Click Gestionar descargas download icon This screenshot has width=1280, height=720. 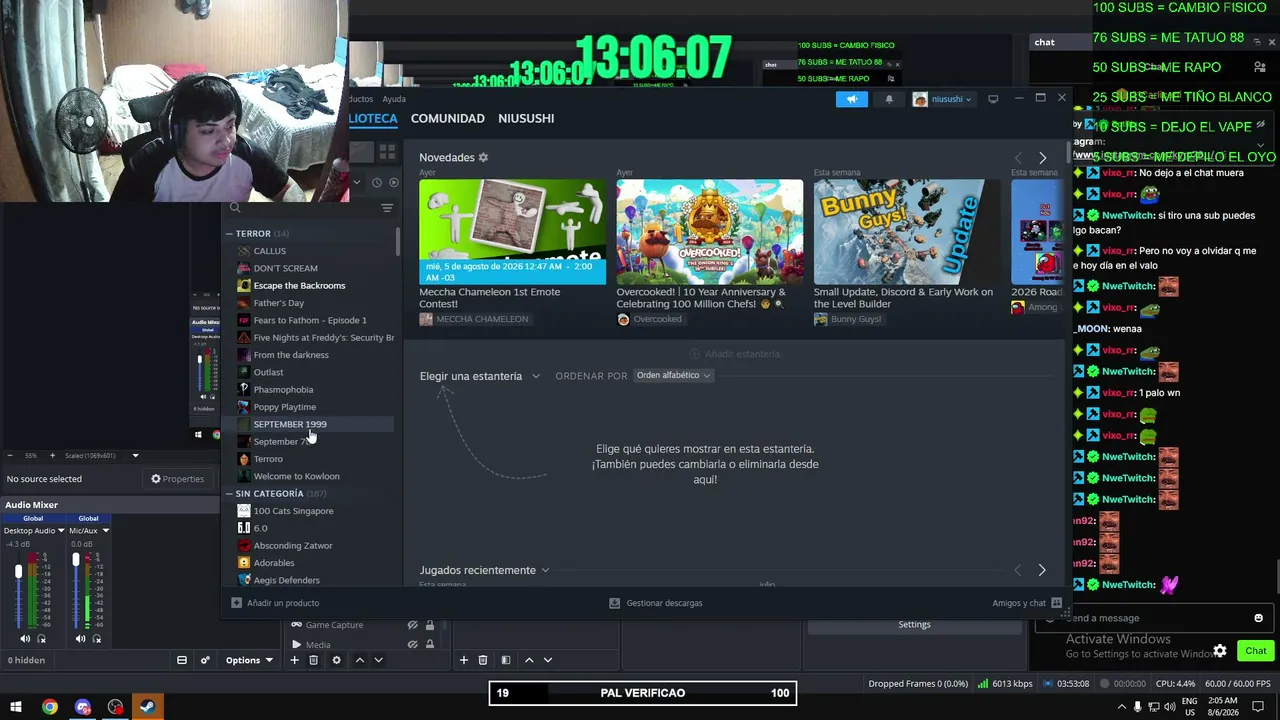click(615, 603)
